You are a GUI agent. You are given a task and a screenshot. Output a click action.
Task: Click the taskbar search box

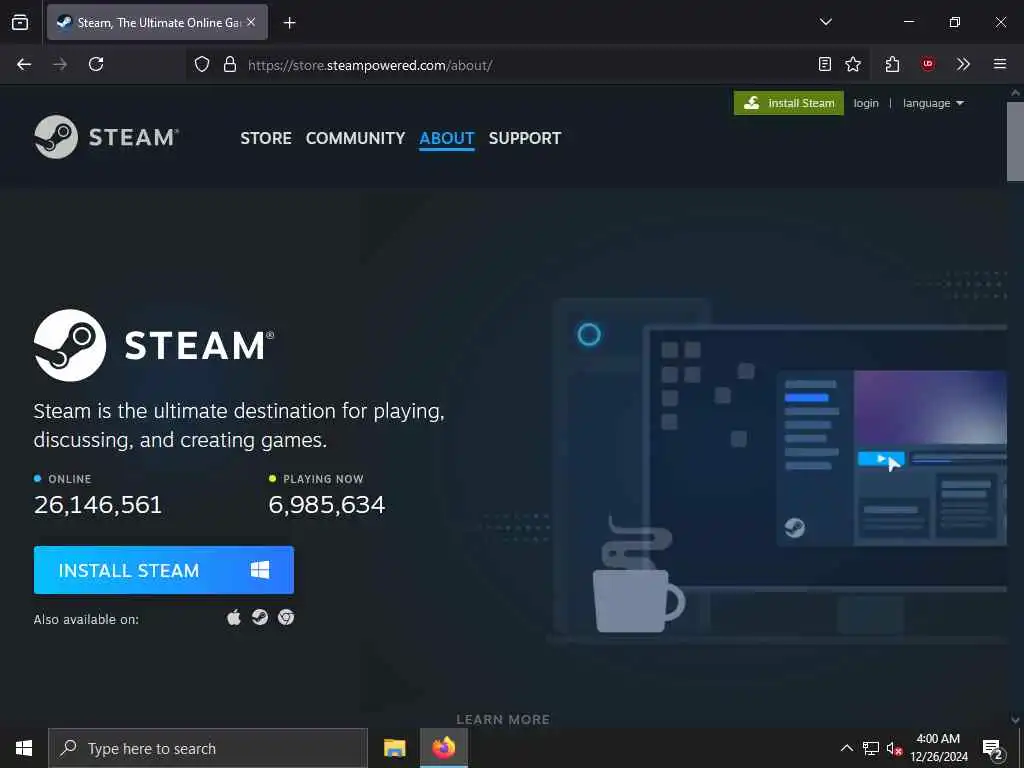[208, 748]
